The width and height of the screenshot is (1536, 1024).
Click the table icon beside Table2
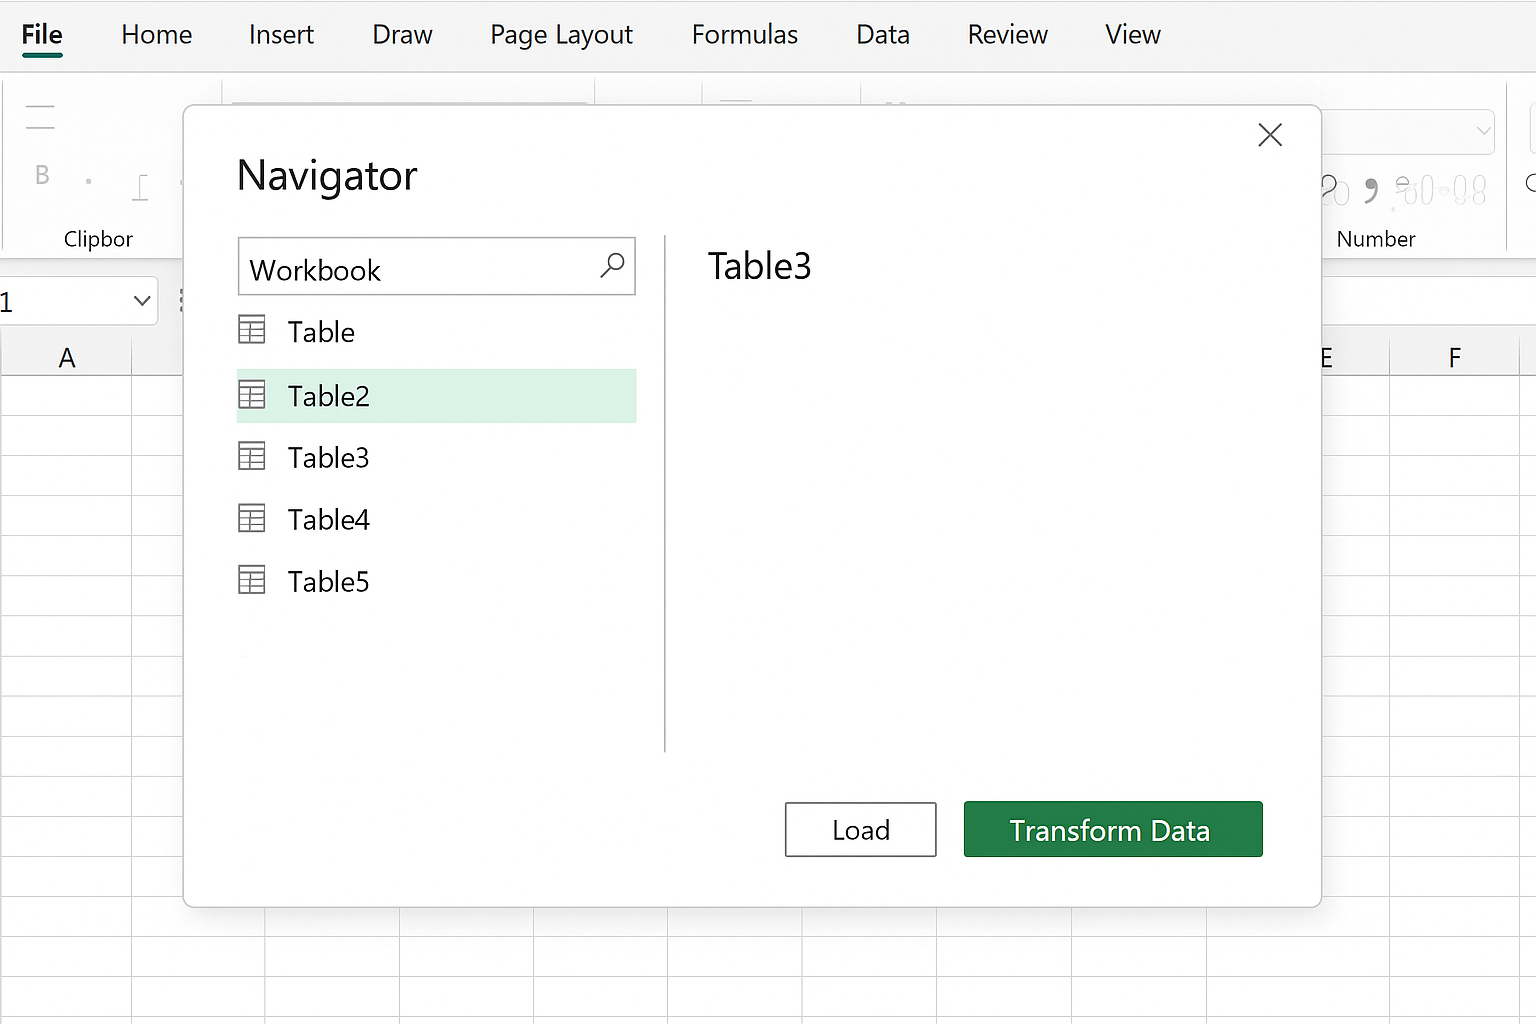[252, 395]
